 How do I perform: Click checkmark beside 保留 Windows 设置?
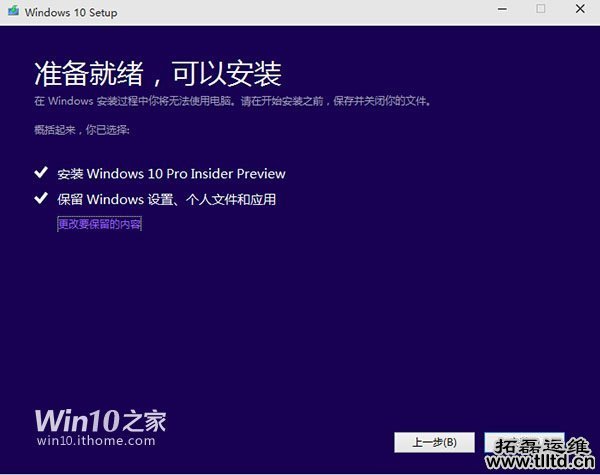pyautogui.click(x=41, y=198)
